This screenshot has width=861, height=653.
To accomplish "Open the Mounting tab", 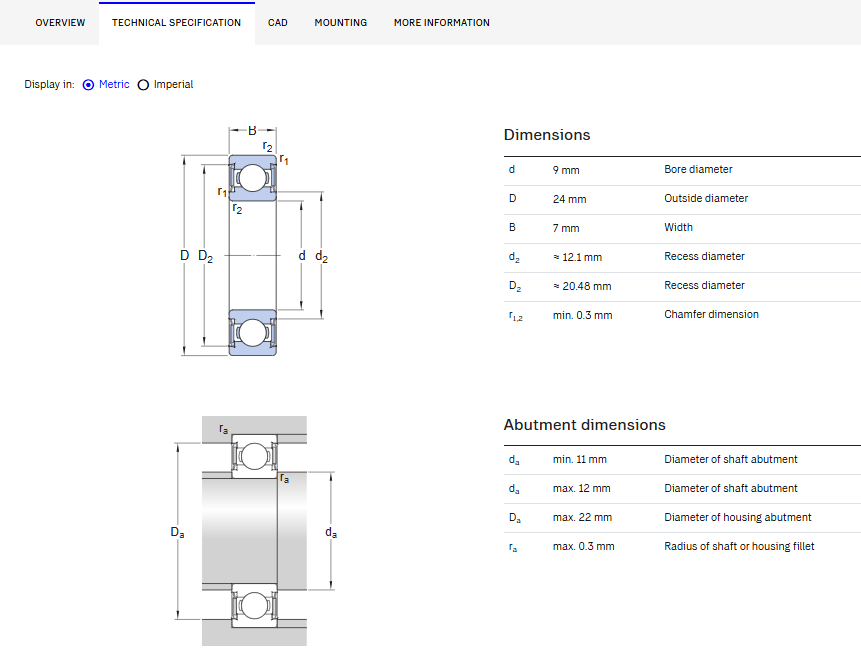I will [340, 23].
